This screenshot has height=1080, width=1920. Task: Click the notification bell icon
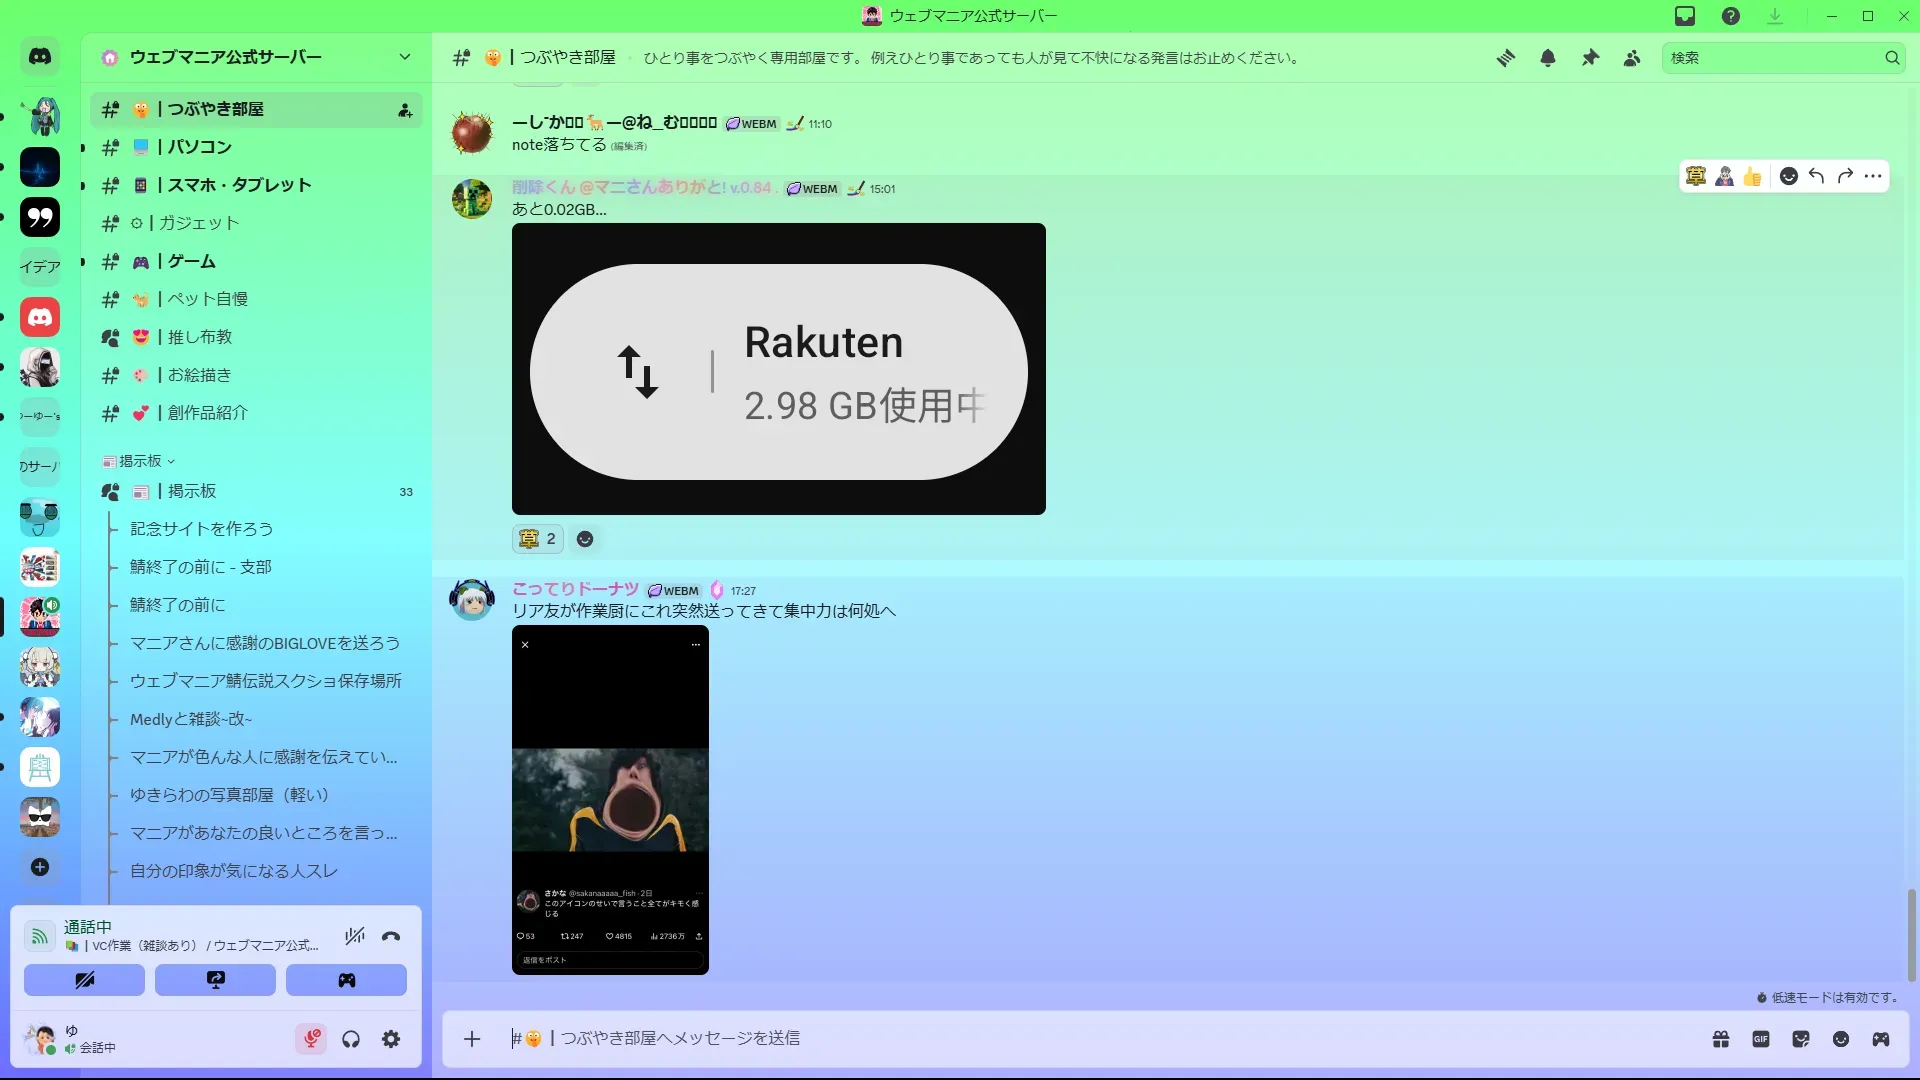click(1548, 58)
